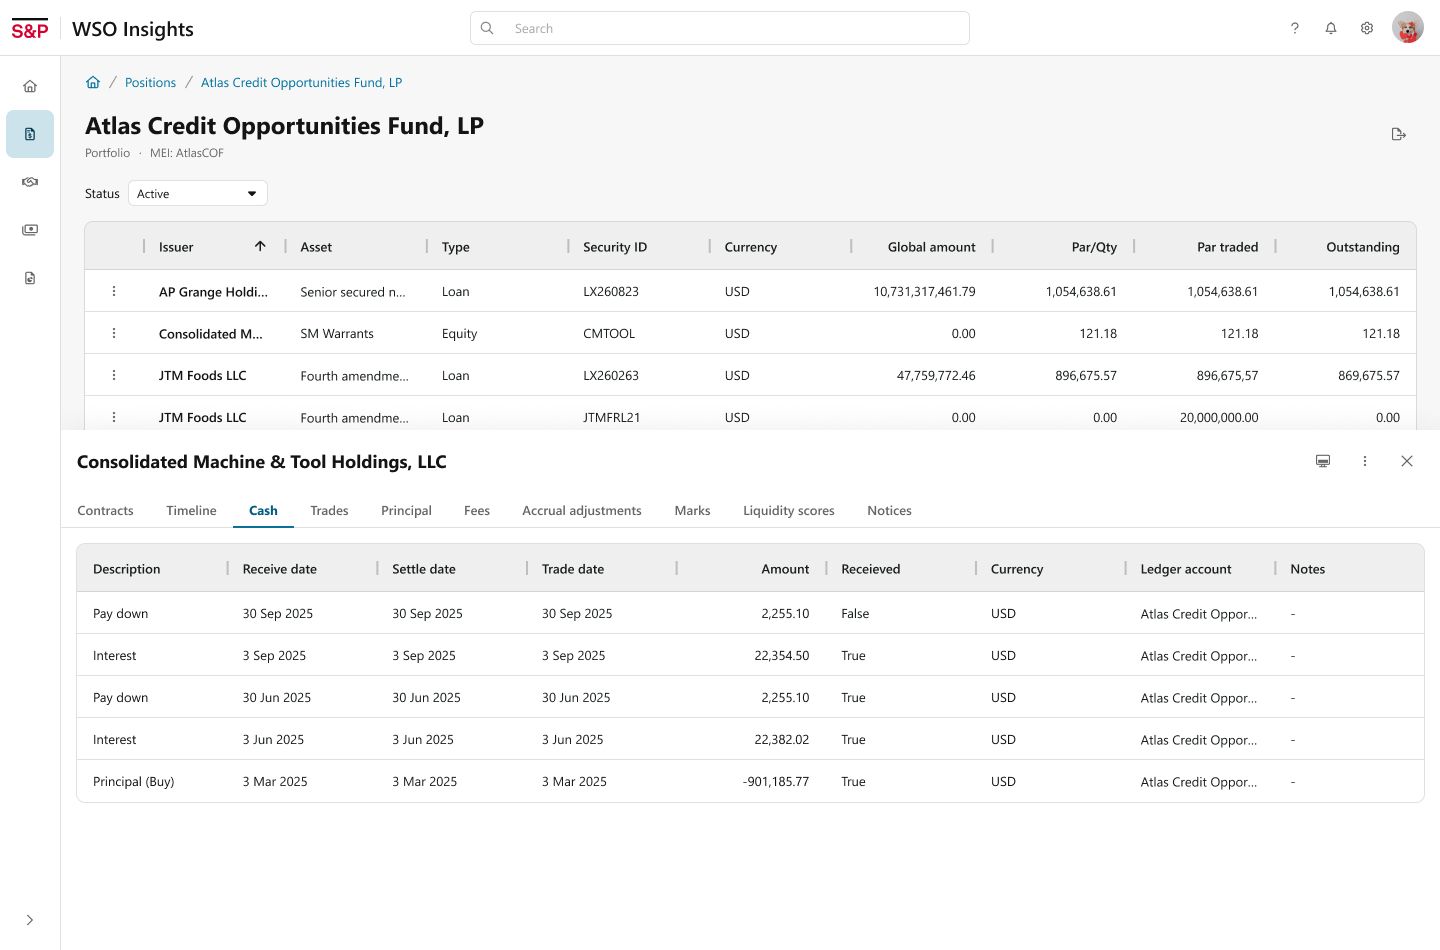The width and height of the screenshot is (1440, 950).
Task: Follow the Atlas Credit Opportunities Fund breadcrumb link
Action: click(301, 82)
